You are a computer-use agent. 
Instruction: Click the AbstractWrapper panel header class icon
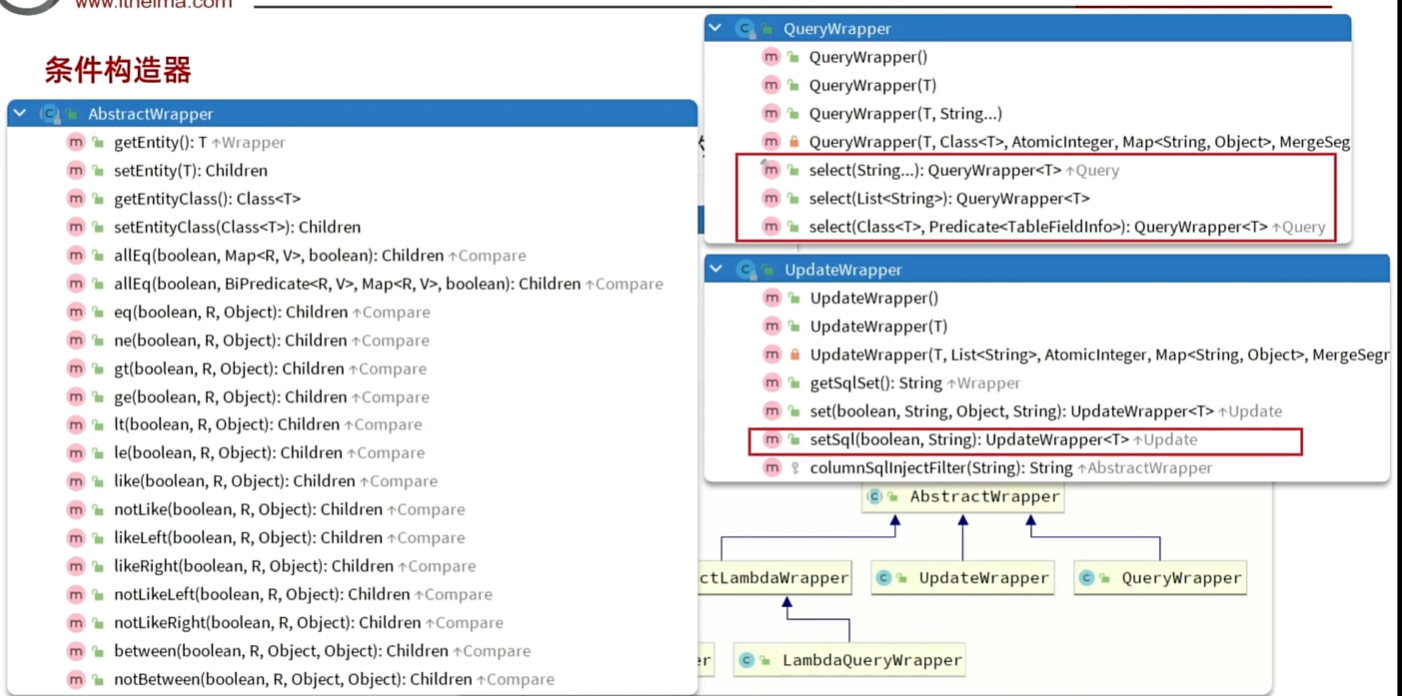(x=50, y=114)
